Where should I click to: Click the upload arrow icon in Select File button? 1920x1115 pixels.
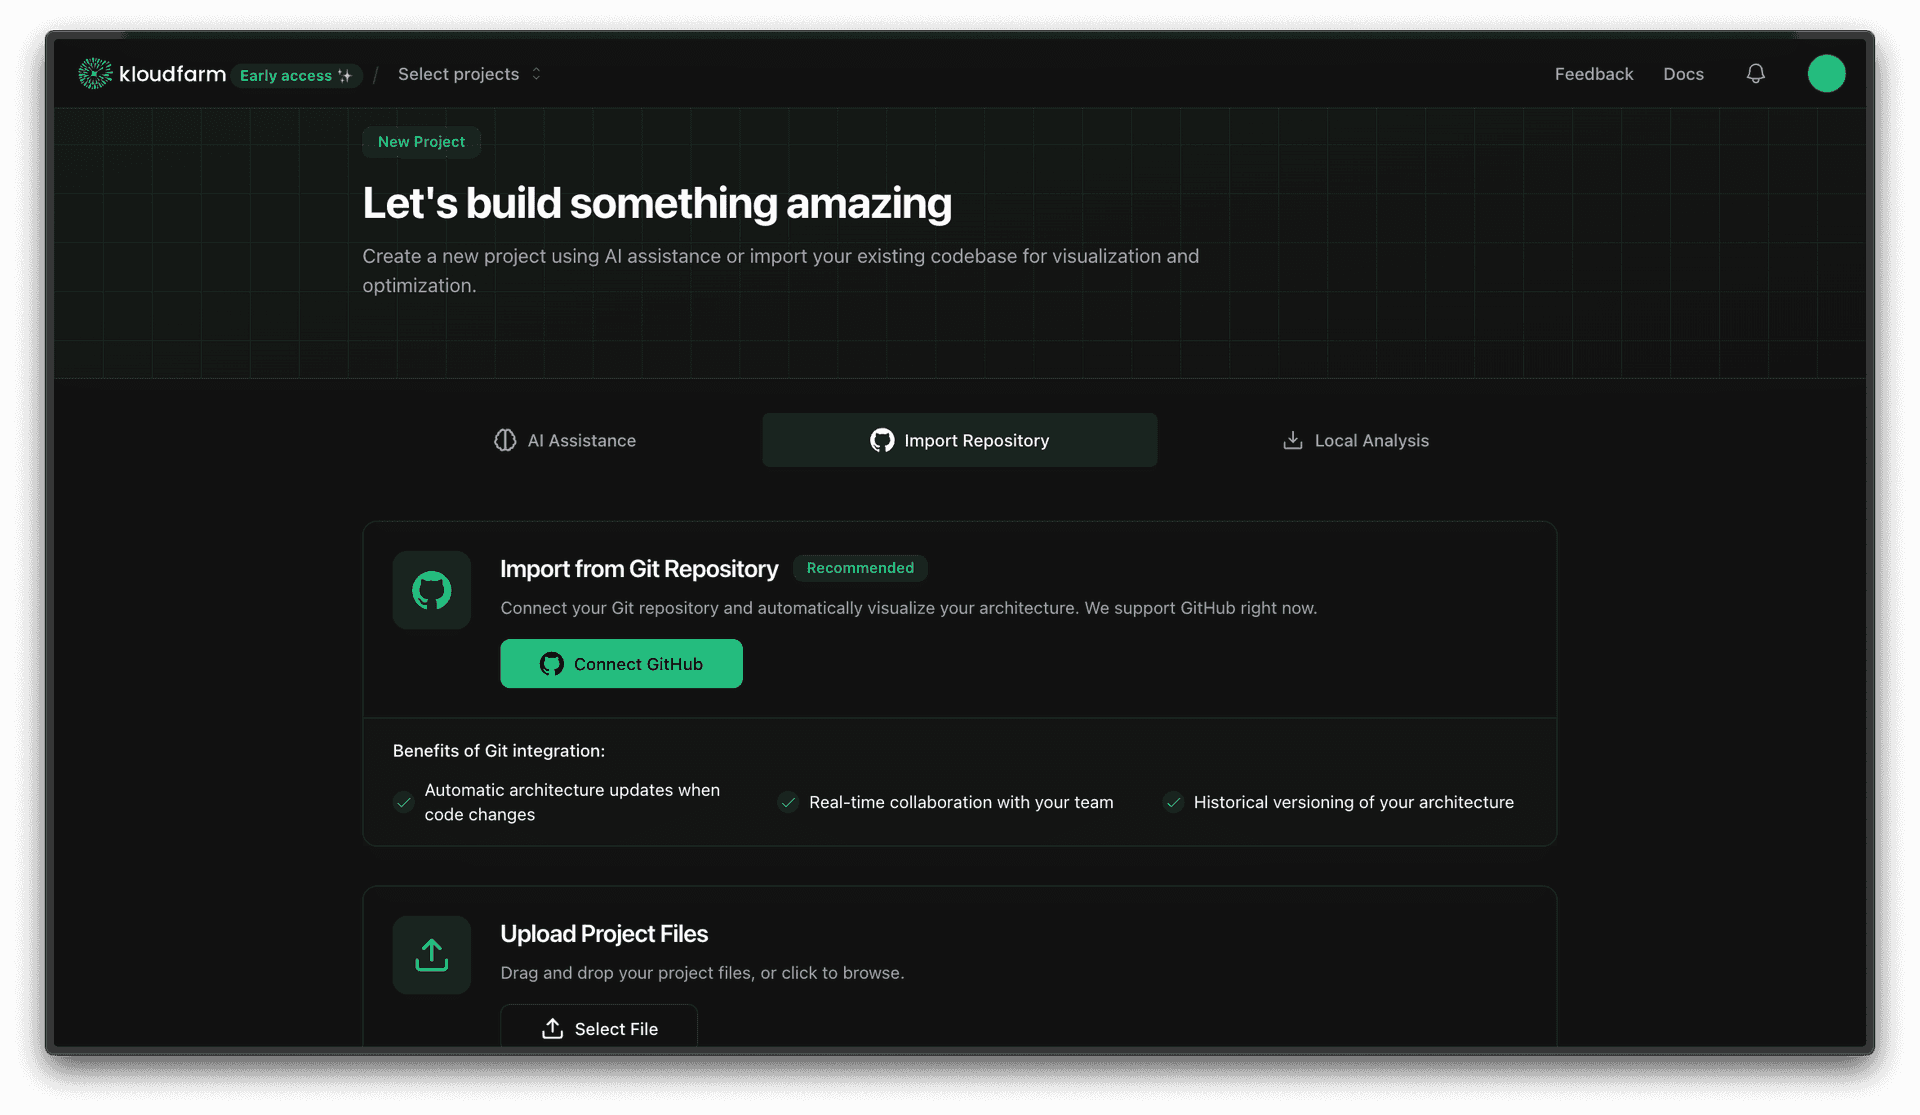point(551,1028)
